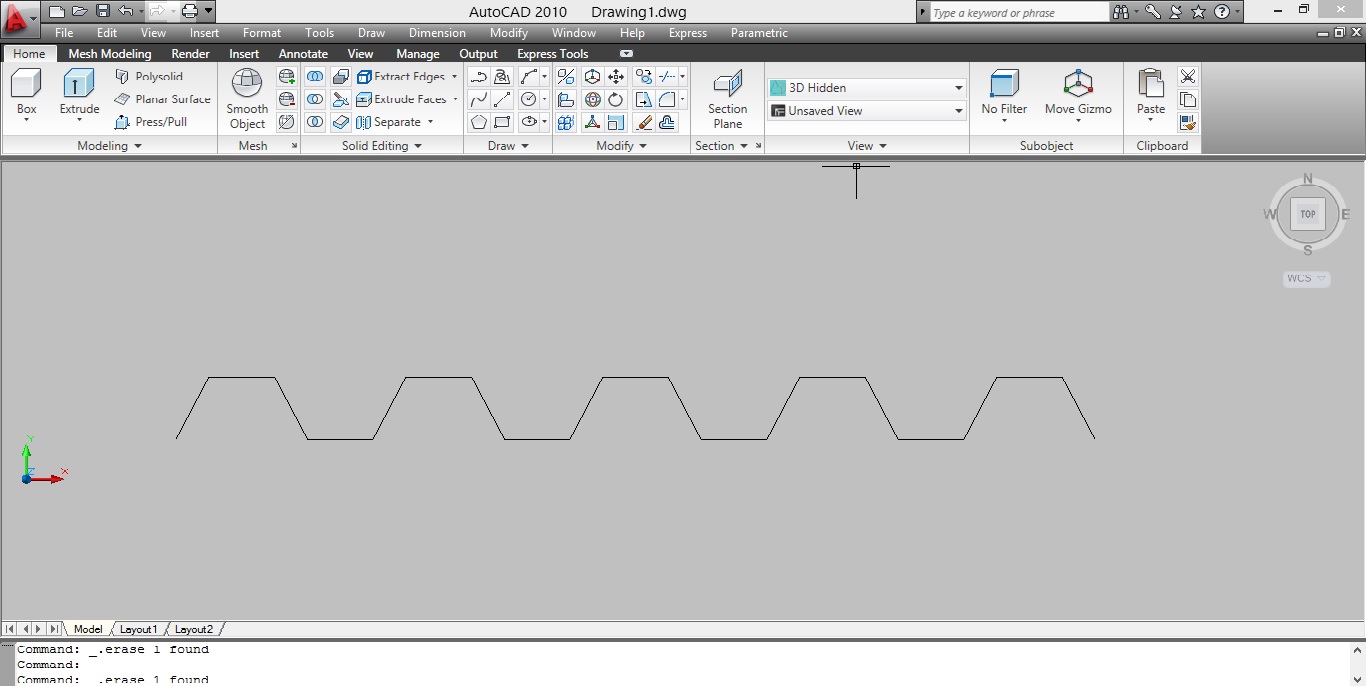
Task: Switch to the Layout1 tab
Action: click(139, 629)
